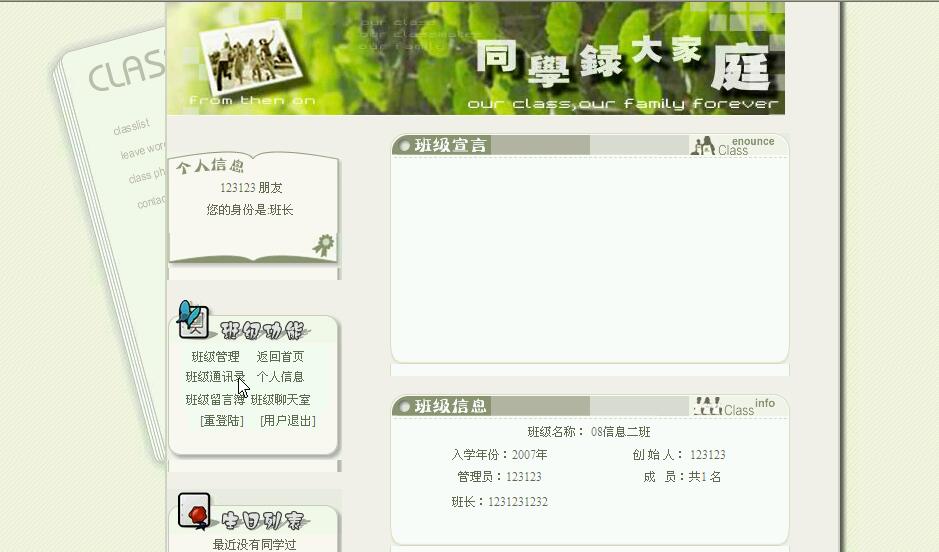
Task: Click the [重登陆] re-login link
Action: click(222, 421)
